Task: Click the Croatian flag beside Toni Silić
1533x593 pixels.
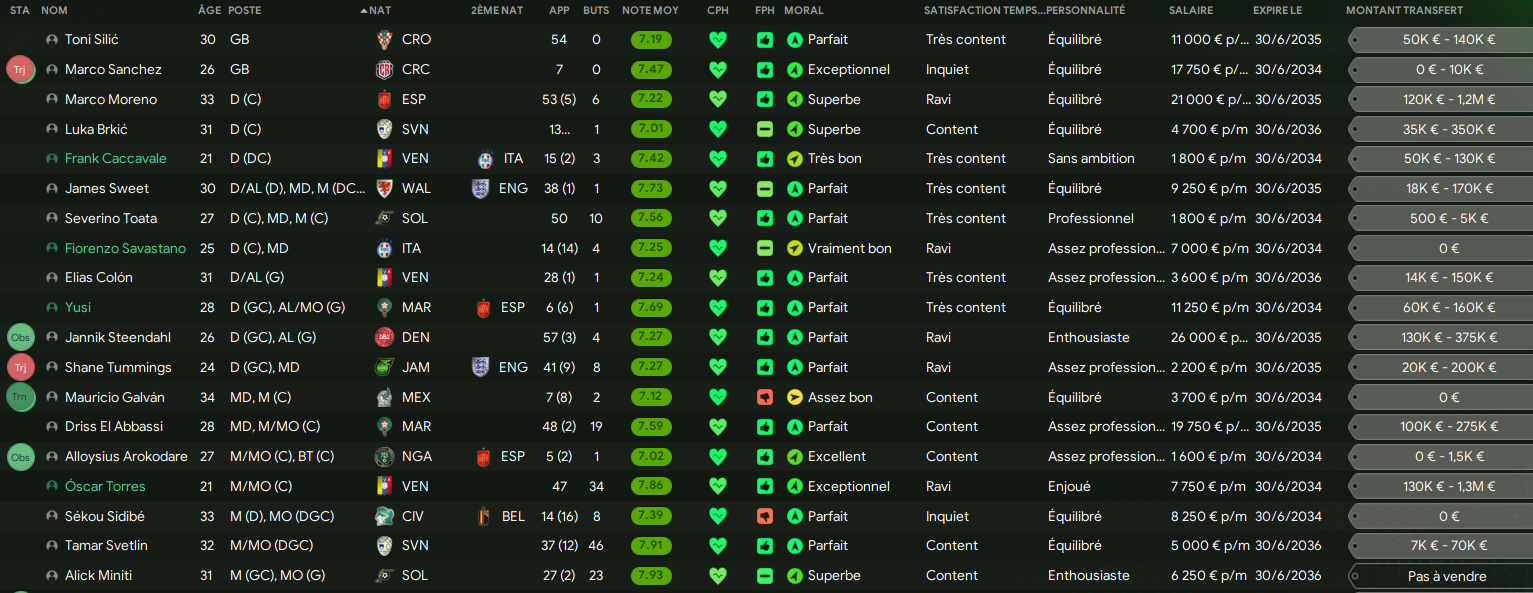Action: tap(385, 40)
